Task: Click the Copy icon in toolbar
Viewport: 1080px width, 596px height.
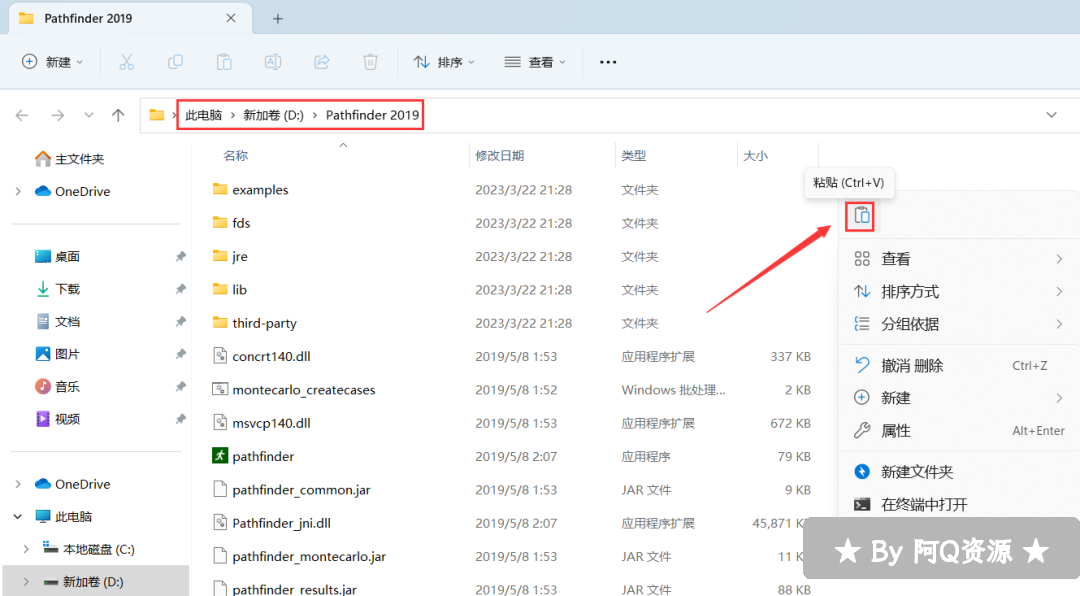Action: [176, 62]
